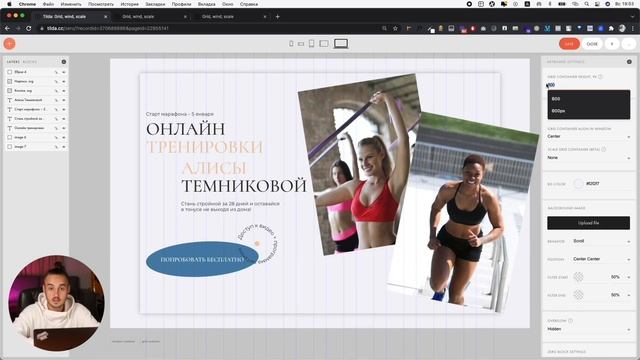Click the Close button in top bar
The image size is (640, 360).
[592, 44]
